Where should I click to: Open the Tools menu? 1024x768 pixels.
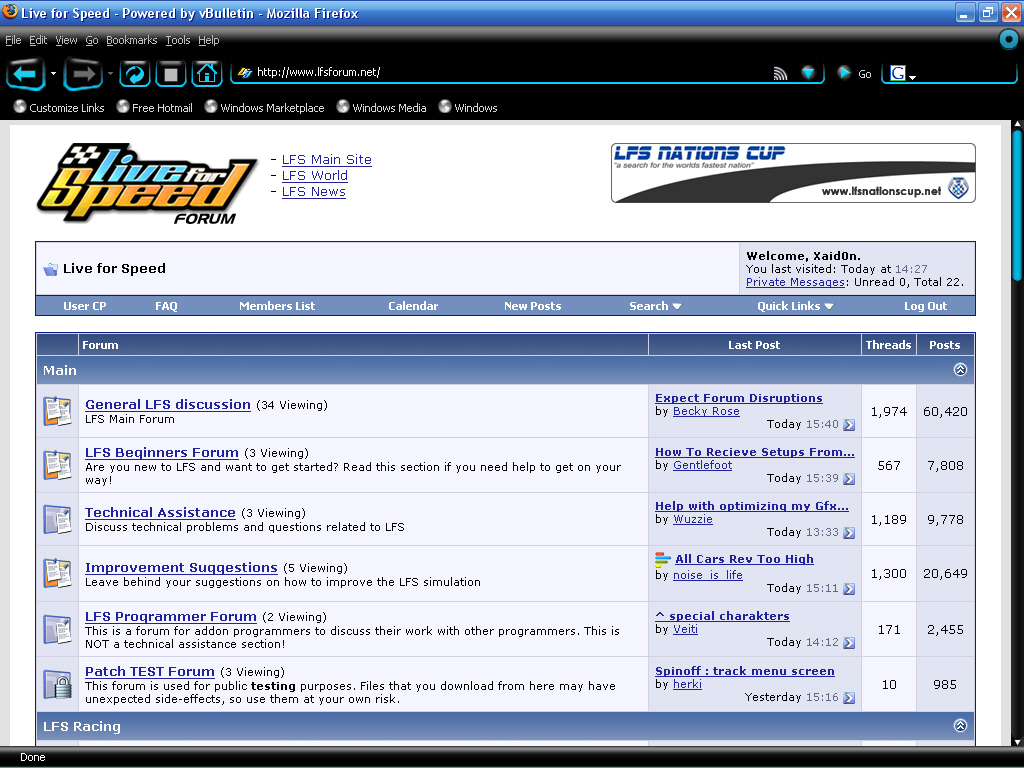178,40
